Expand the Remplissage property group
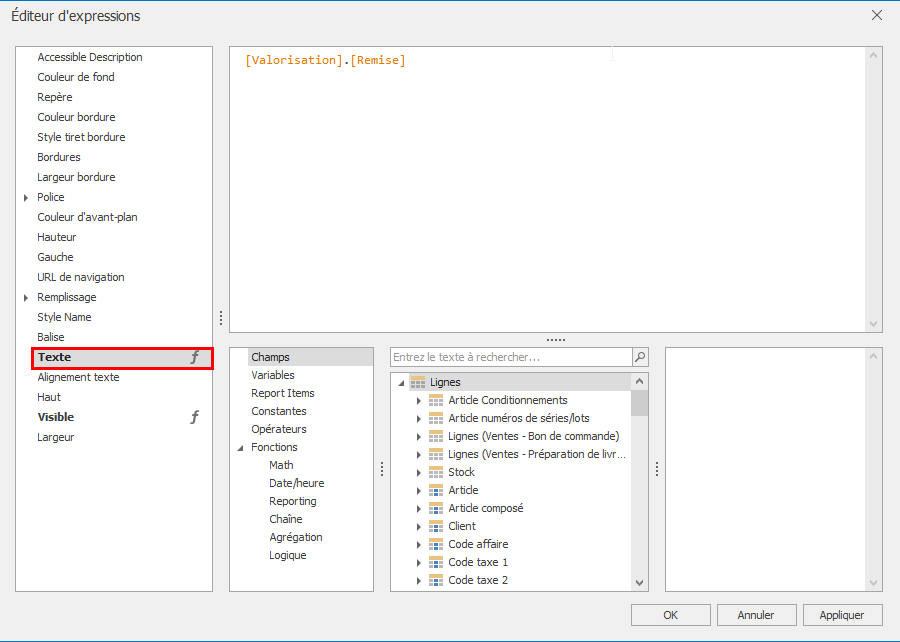The image size is (900, 642). (x=26, y=298)
